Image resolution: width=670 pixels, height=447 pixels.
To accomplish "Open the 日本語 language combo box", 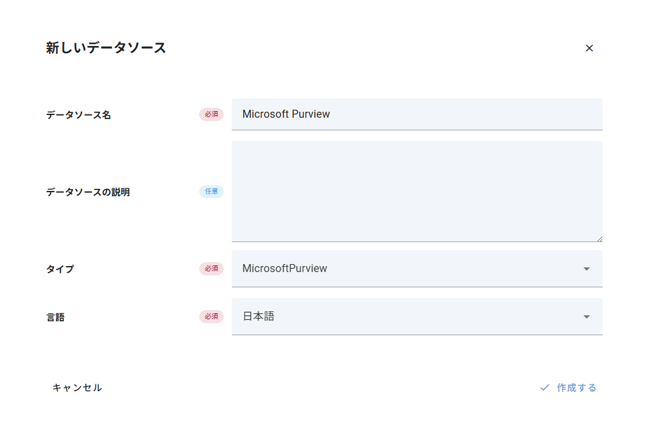I will [405, 317].
